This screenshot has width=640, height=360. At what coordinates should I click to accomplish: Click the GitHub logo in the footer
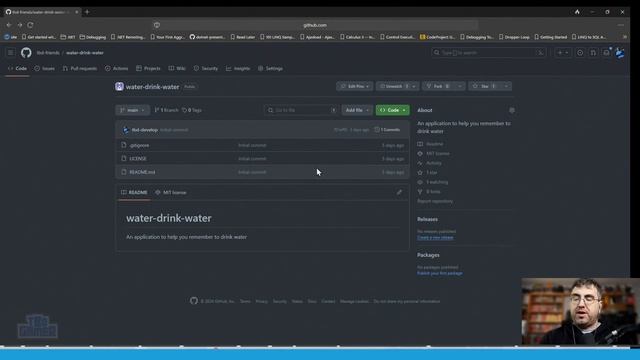[194, 301]
